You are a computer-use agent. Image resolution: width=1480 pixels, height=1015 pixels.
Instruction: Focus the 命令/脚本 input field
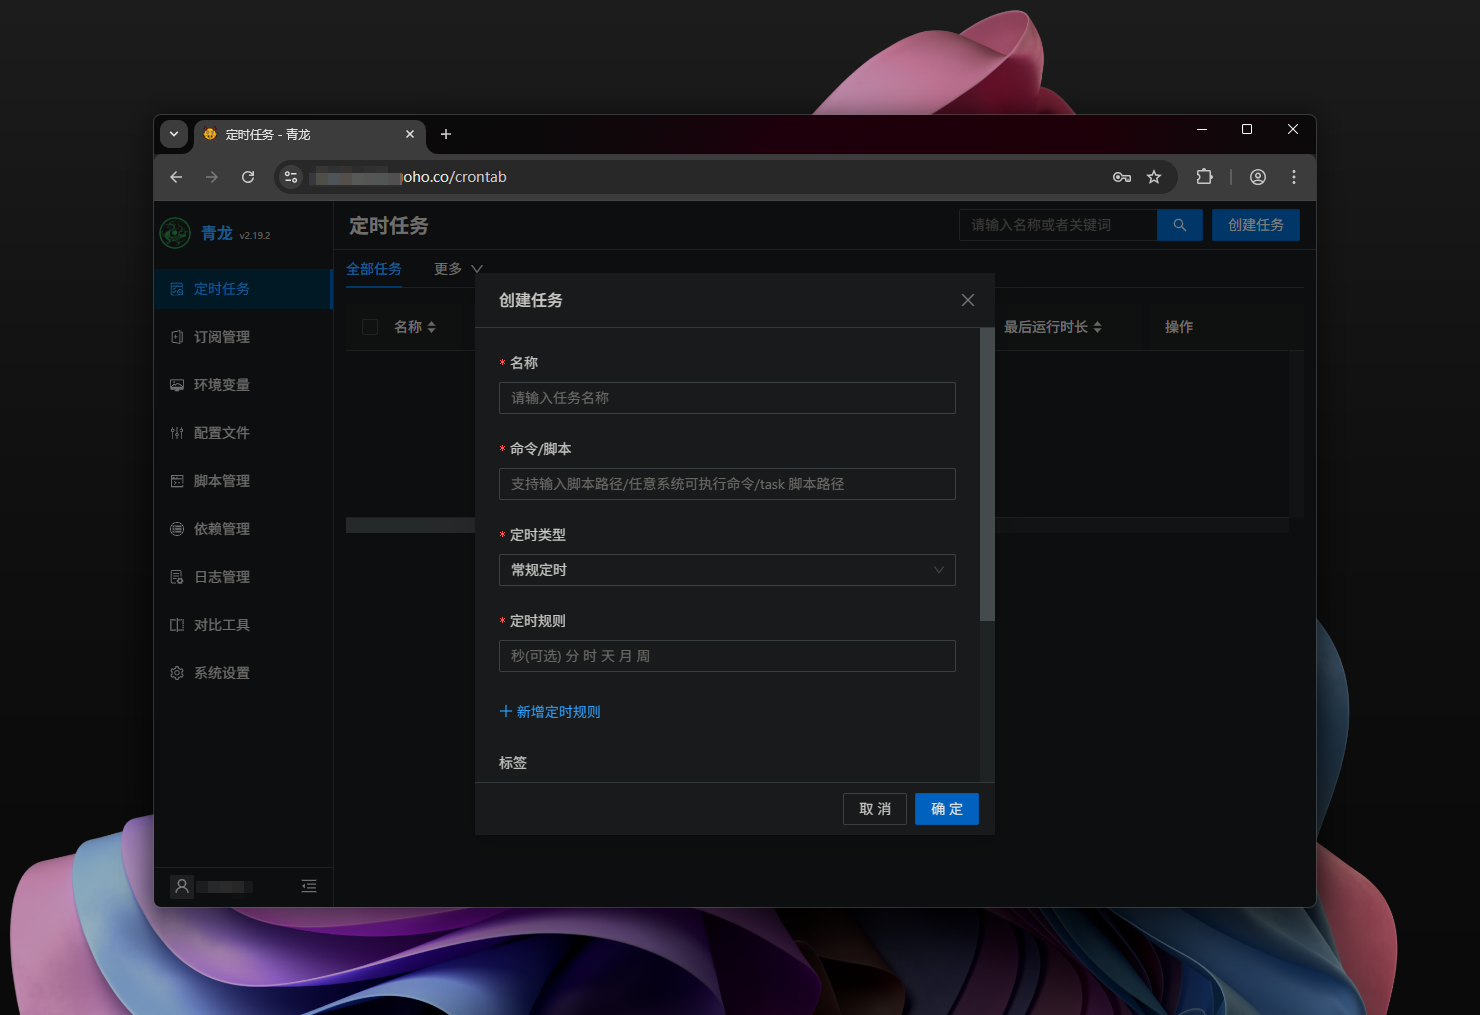point(727,484)
